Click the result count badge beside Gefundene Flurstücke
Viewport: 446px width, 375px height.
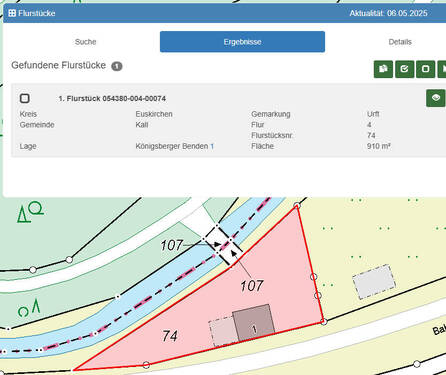point(117,66)
